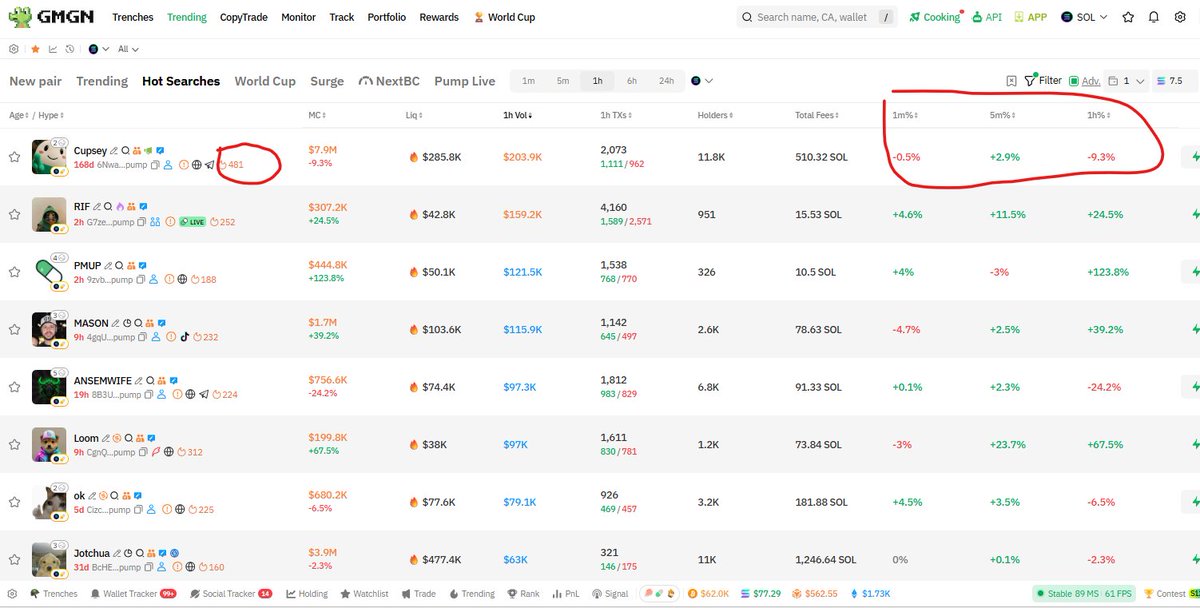This screenshot has width=1200, height=608.
Task: Switch to the Pump Live tab
Action: (464, 81)
